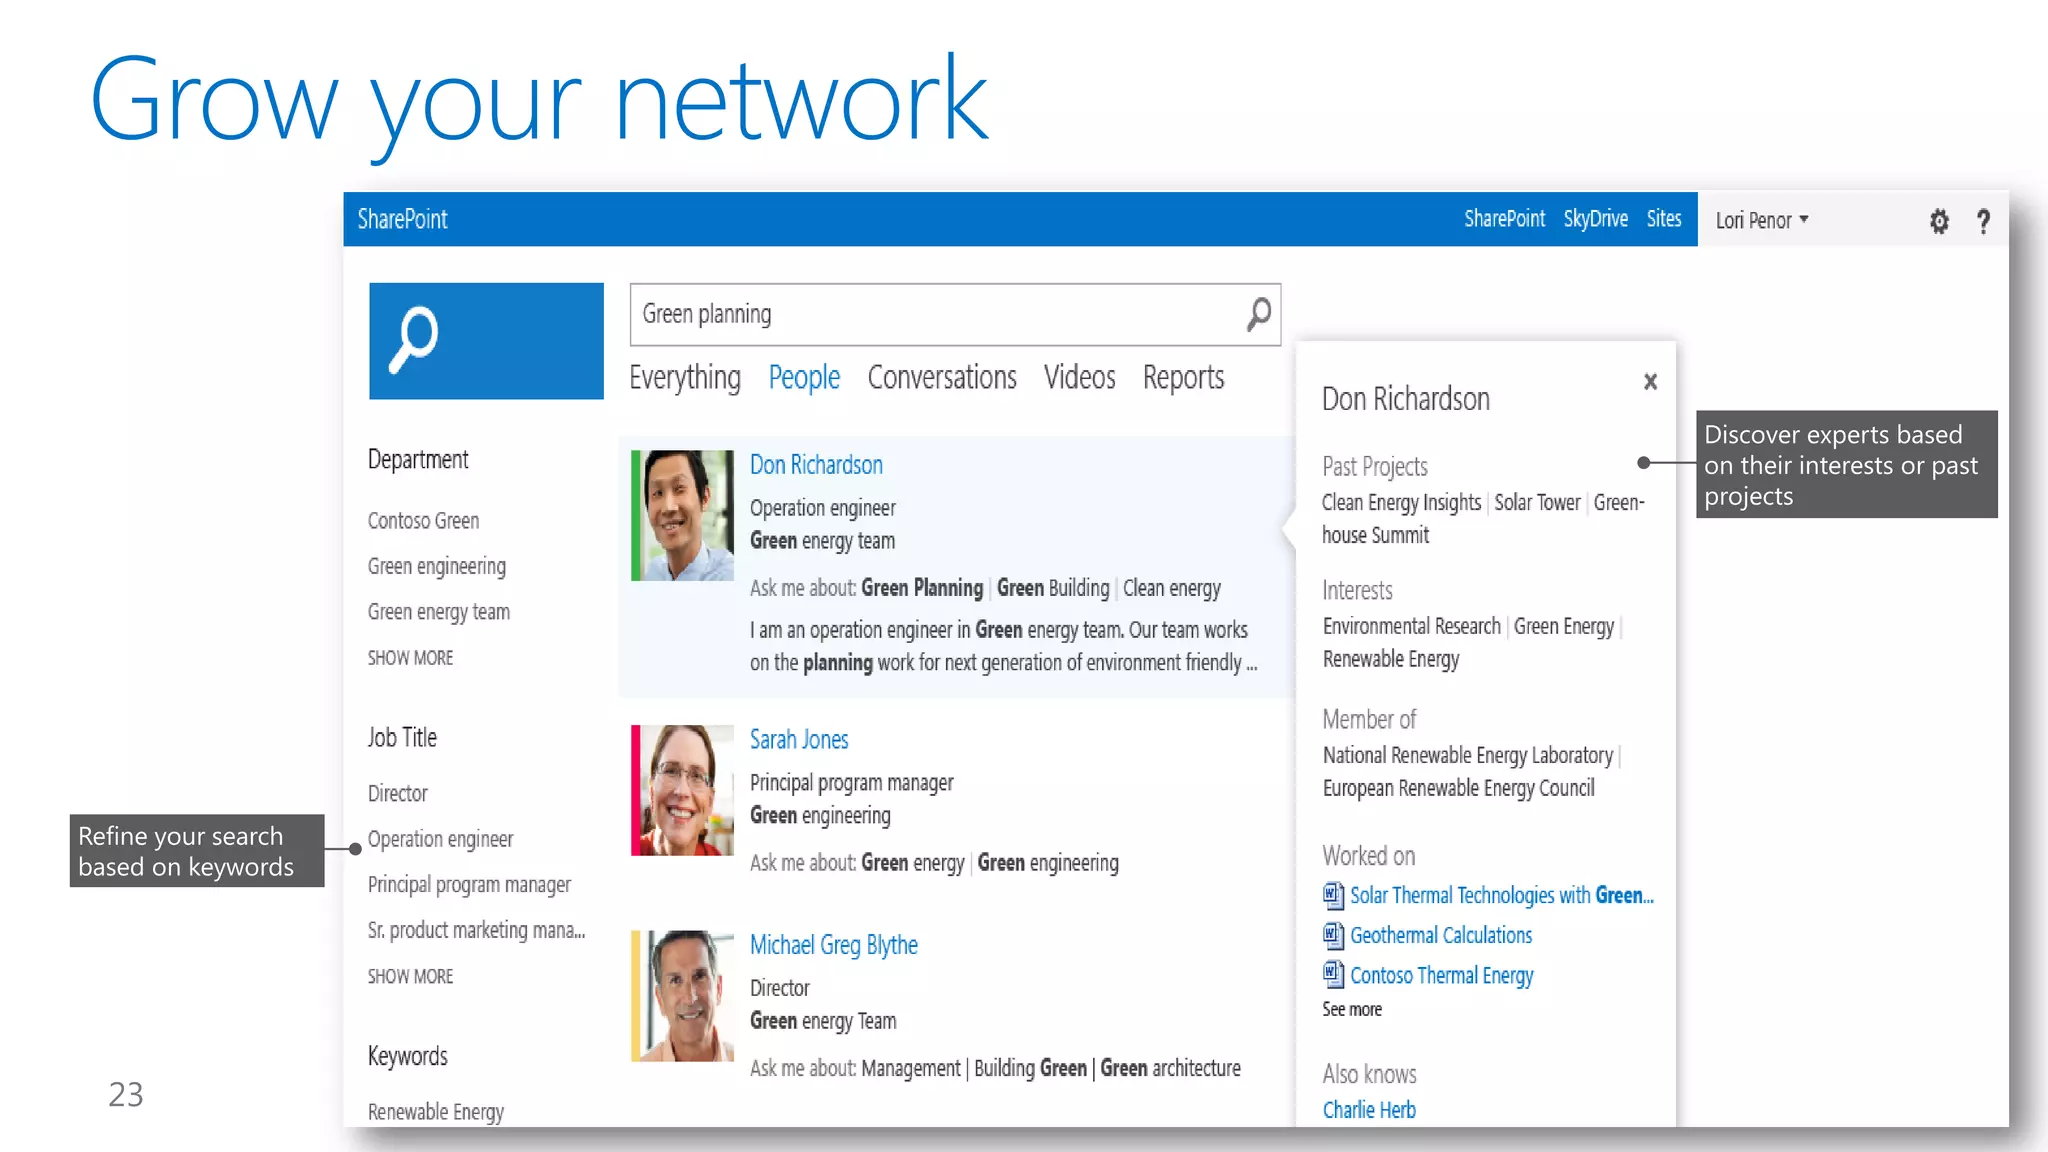Viewport: 2048px width, 1152px height.
Task: Click Word icon beside Contoso Thermal Energy
Action: (1333, 975)
